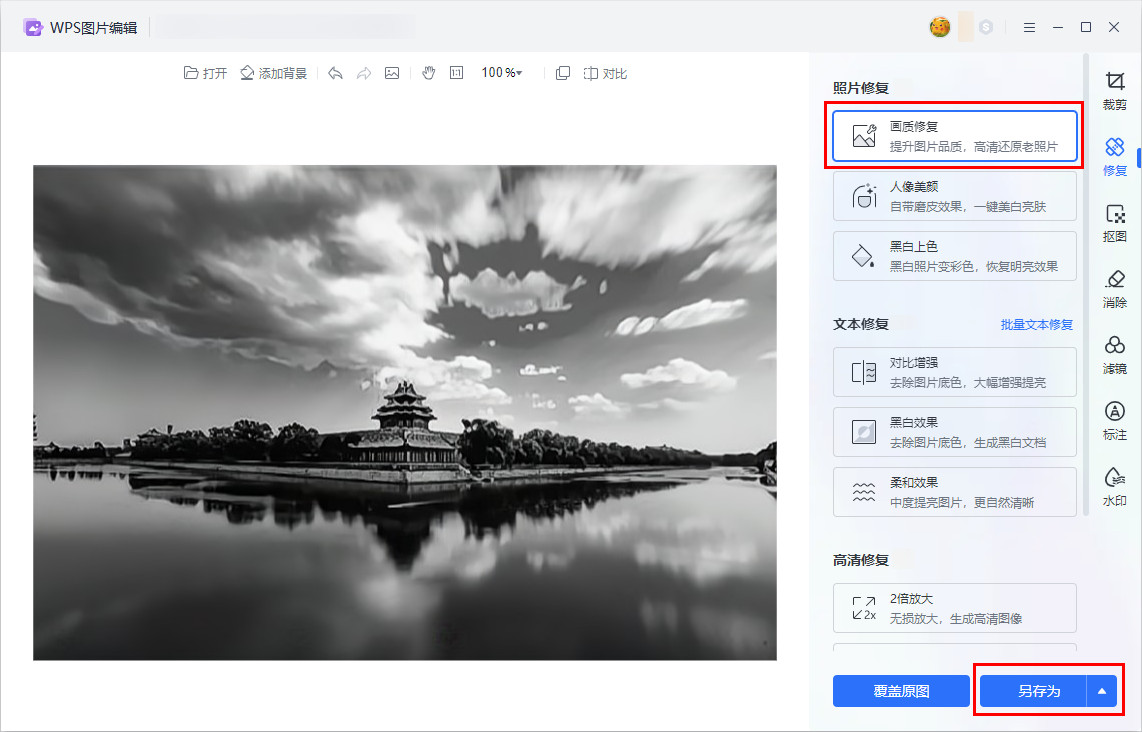Viewport: 1142px width, 732px height.
Task: Select the hand pan tool
Action: 428,73
